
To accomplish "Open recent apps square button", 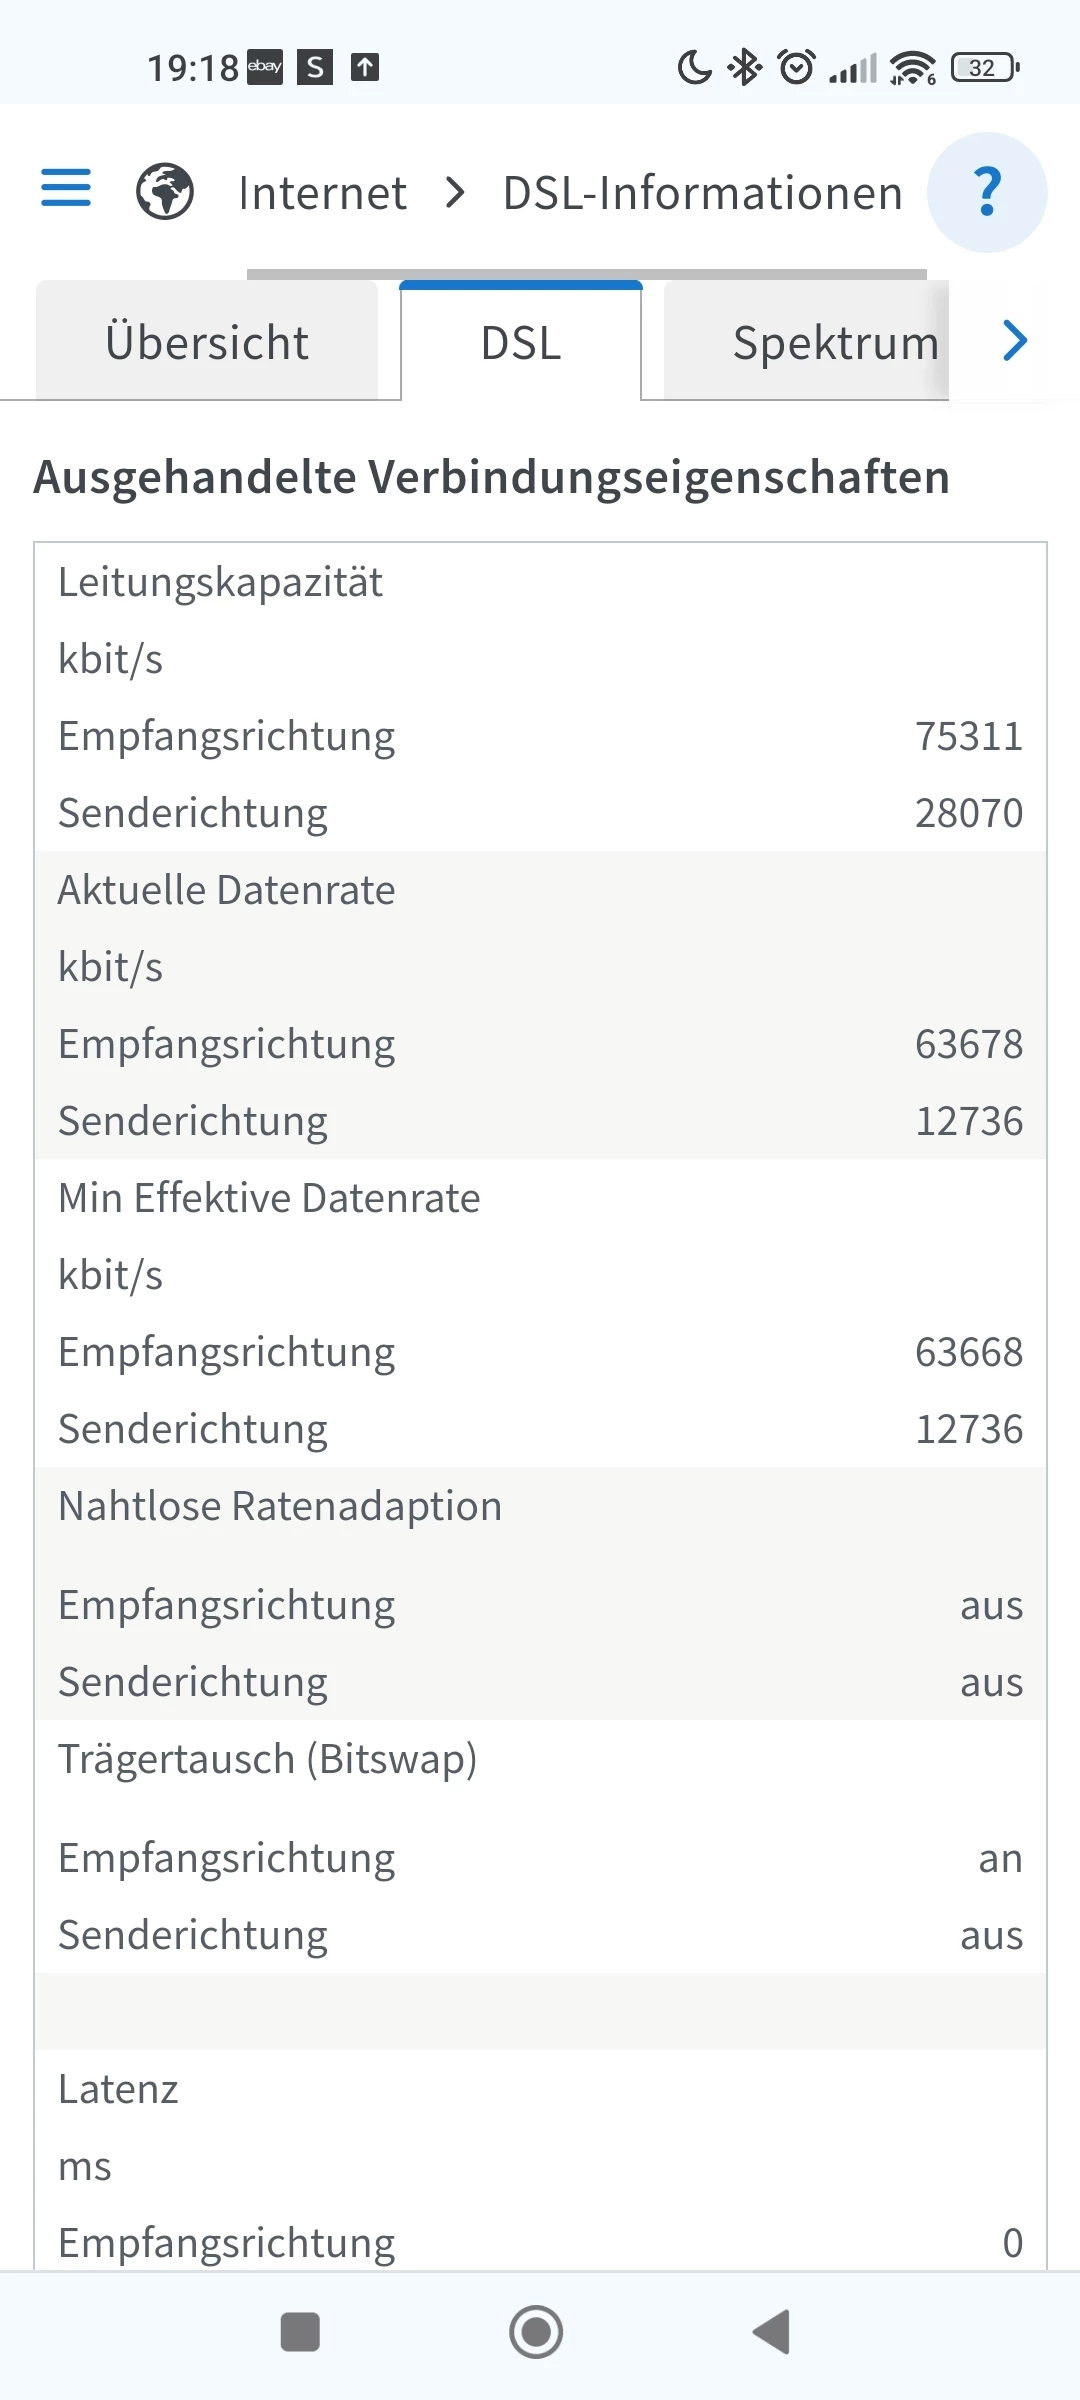I will [x=300, y=2332].
